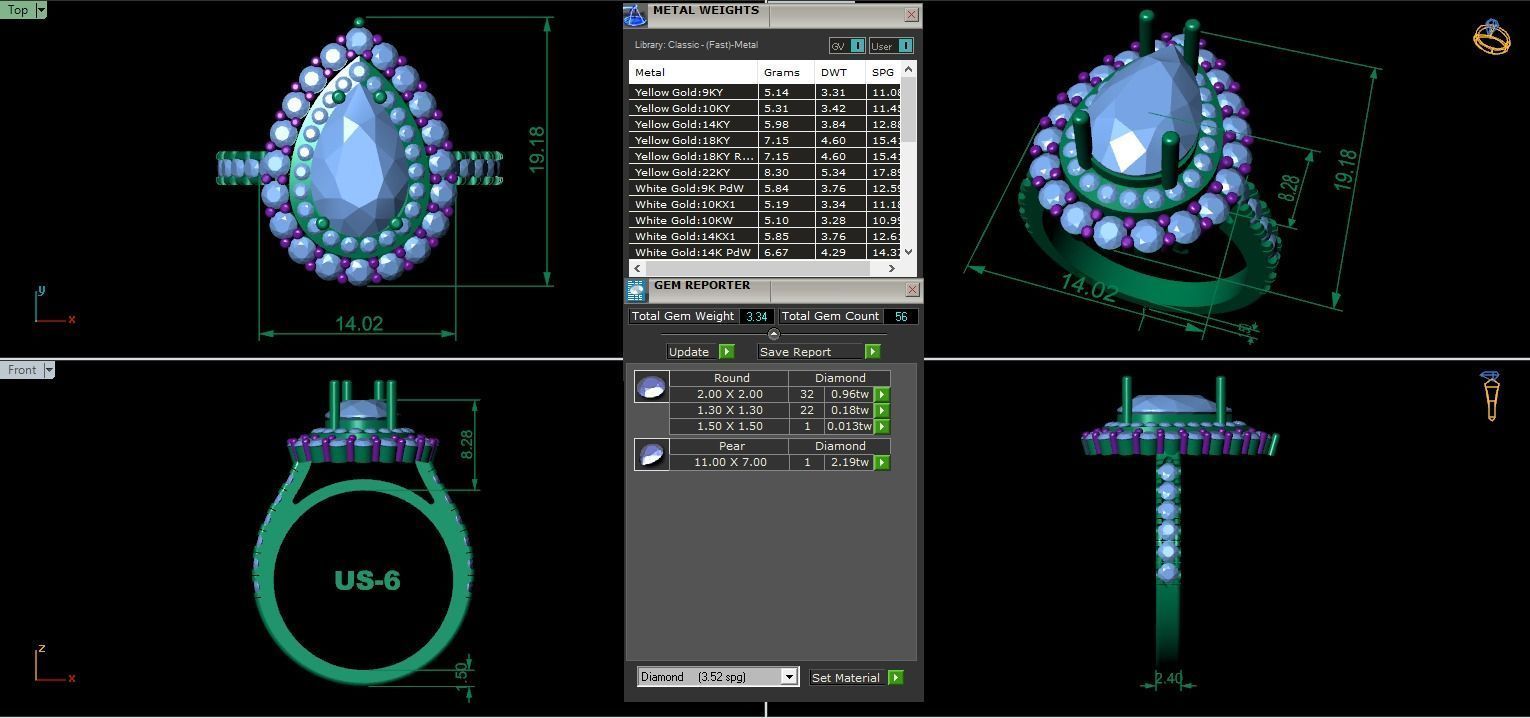Image resolution: width=1530 pixels, height=718 pixels.
Task: Click the pear diamond gem thumbnail
Action: point(652,454)
